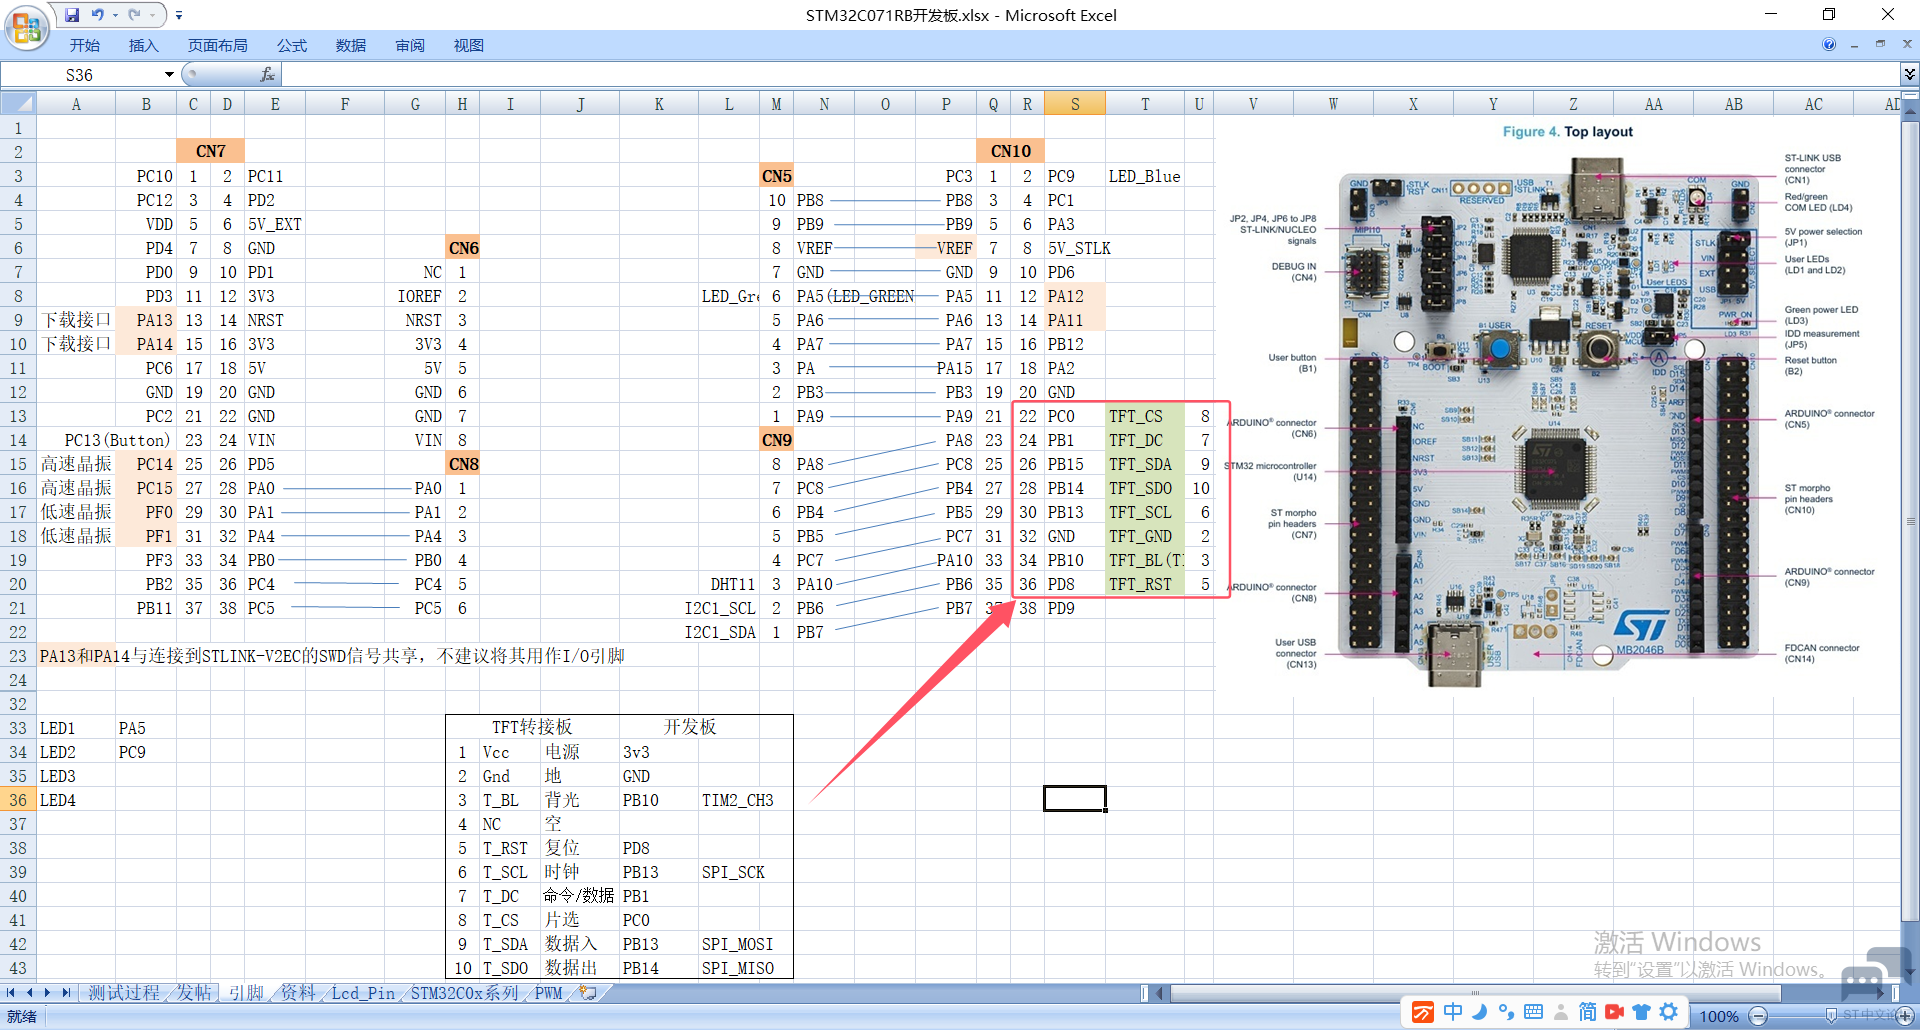Viewport: 1920px width, 1030px height.
Task: Switch to the 页面布局 ribbon tab
Action: point(218,45)
